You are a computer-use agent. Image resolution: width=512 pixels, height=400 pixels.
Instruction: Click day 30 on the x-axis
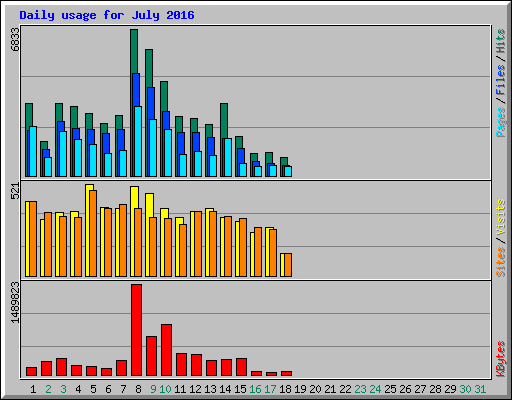pyautogui.click(x=465, y=389)
